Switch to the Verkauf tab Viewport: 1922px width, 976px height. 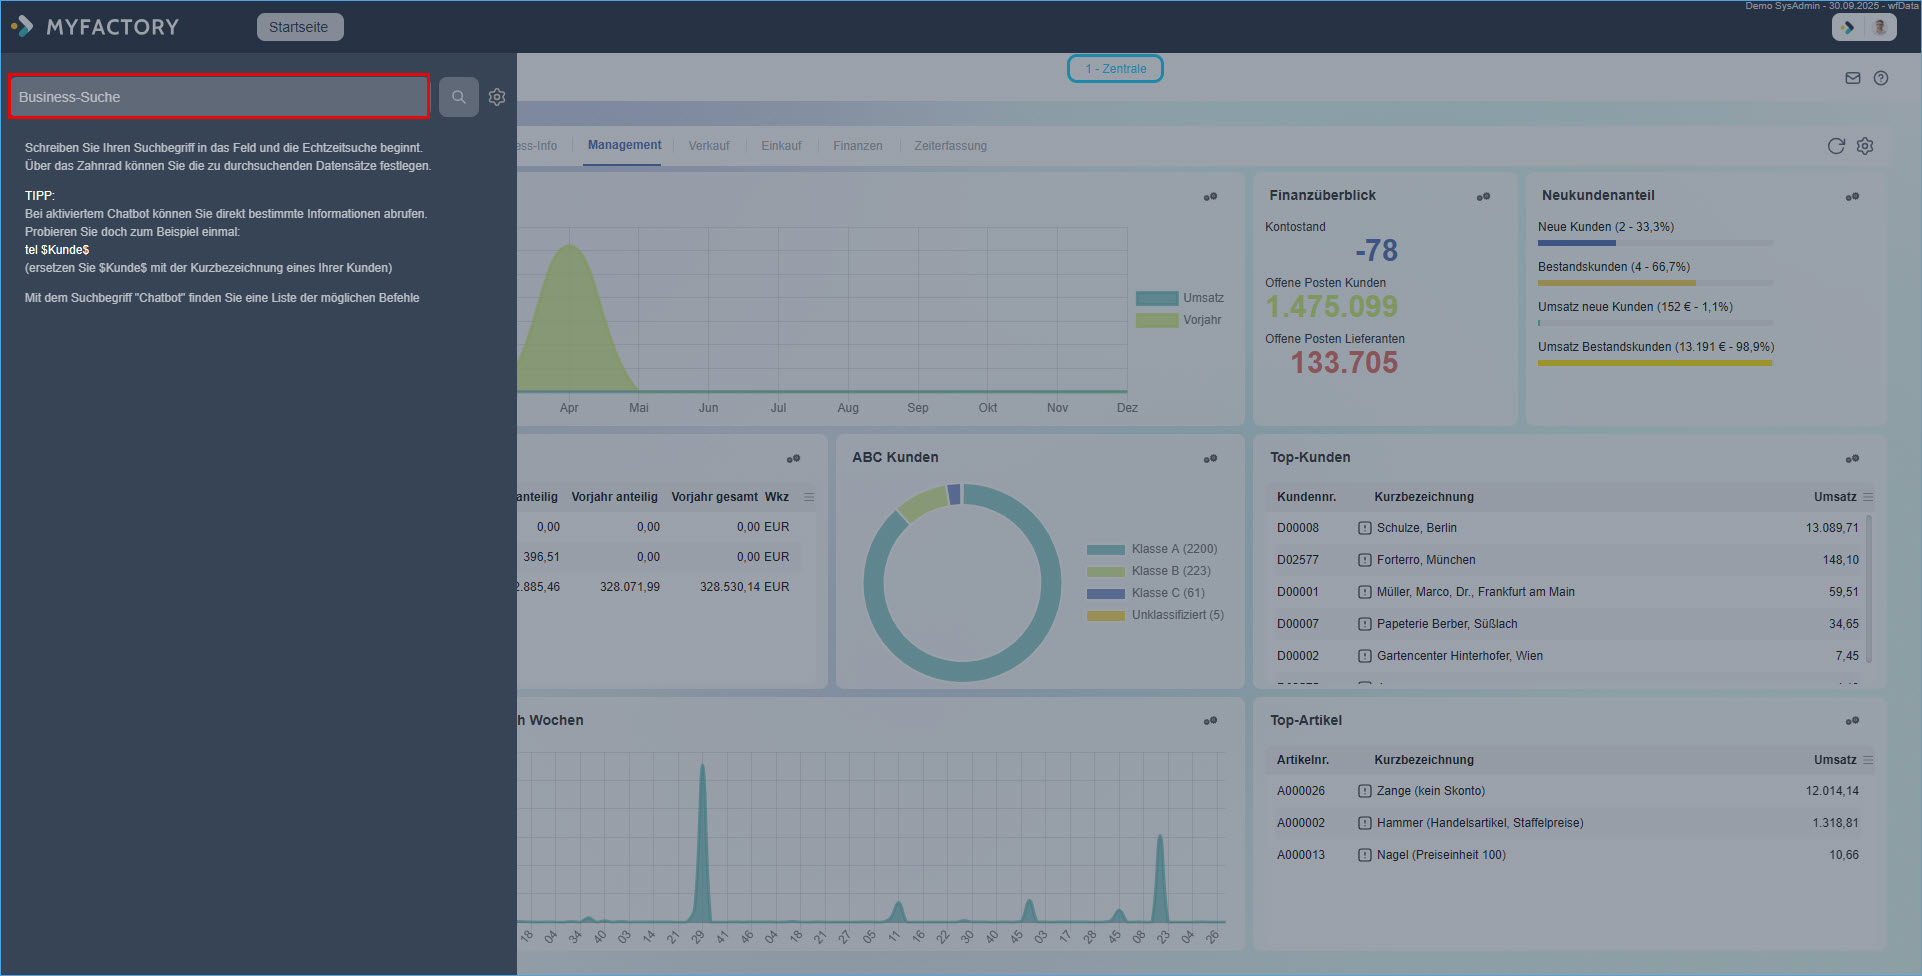709,146
